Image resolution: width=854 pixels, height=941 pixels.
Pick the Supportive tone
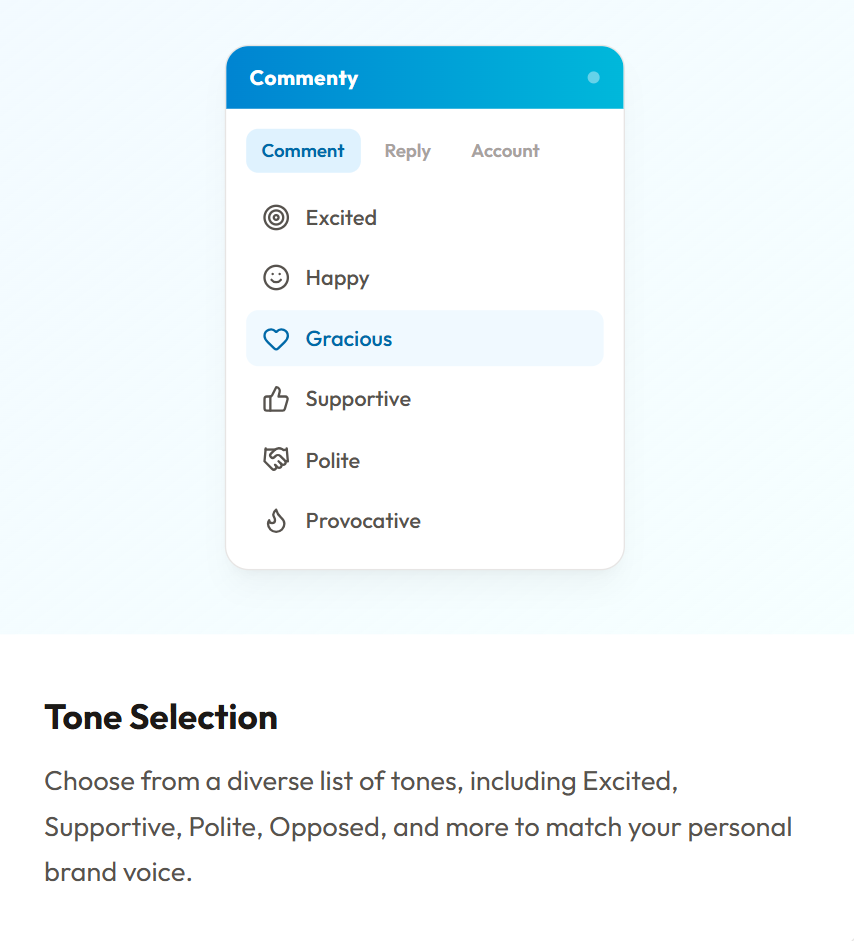coord(358,399)
